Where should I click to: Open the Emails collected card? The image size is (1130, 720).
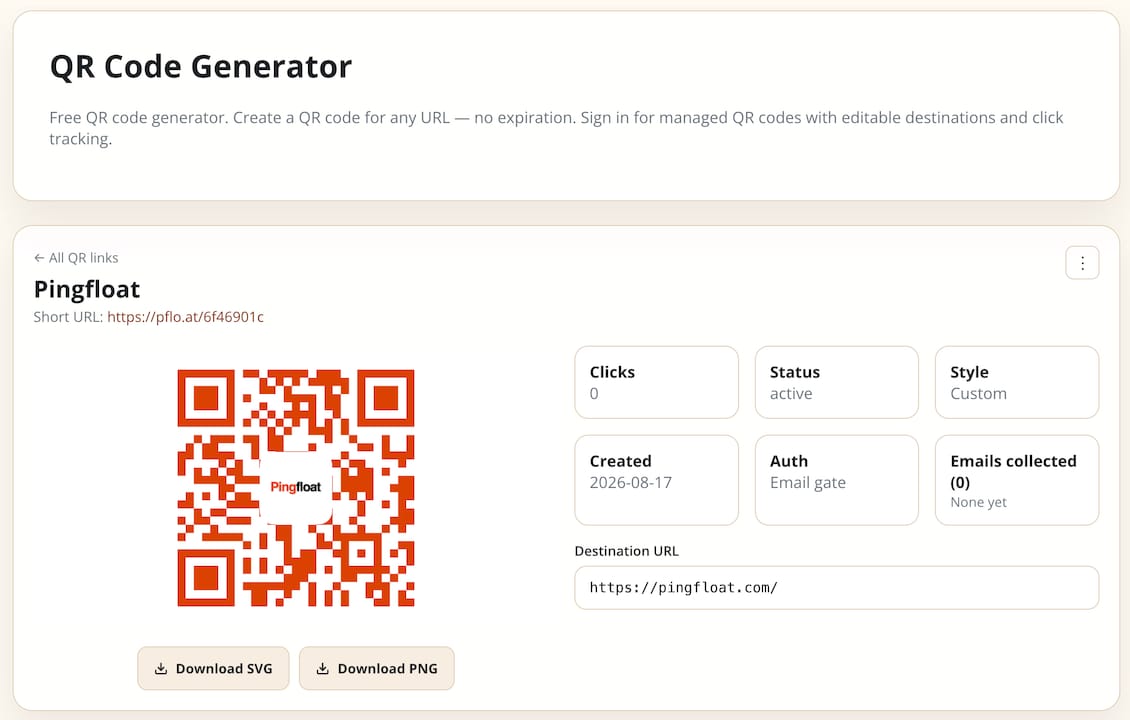1017,480
